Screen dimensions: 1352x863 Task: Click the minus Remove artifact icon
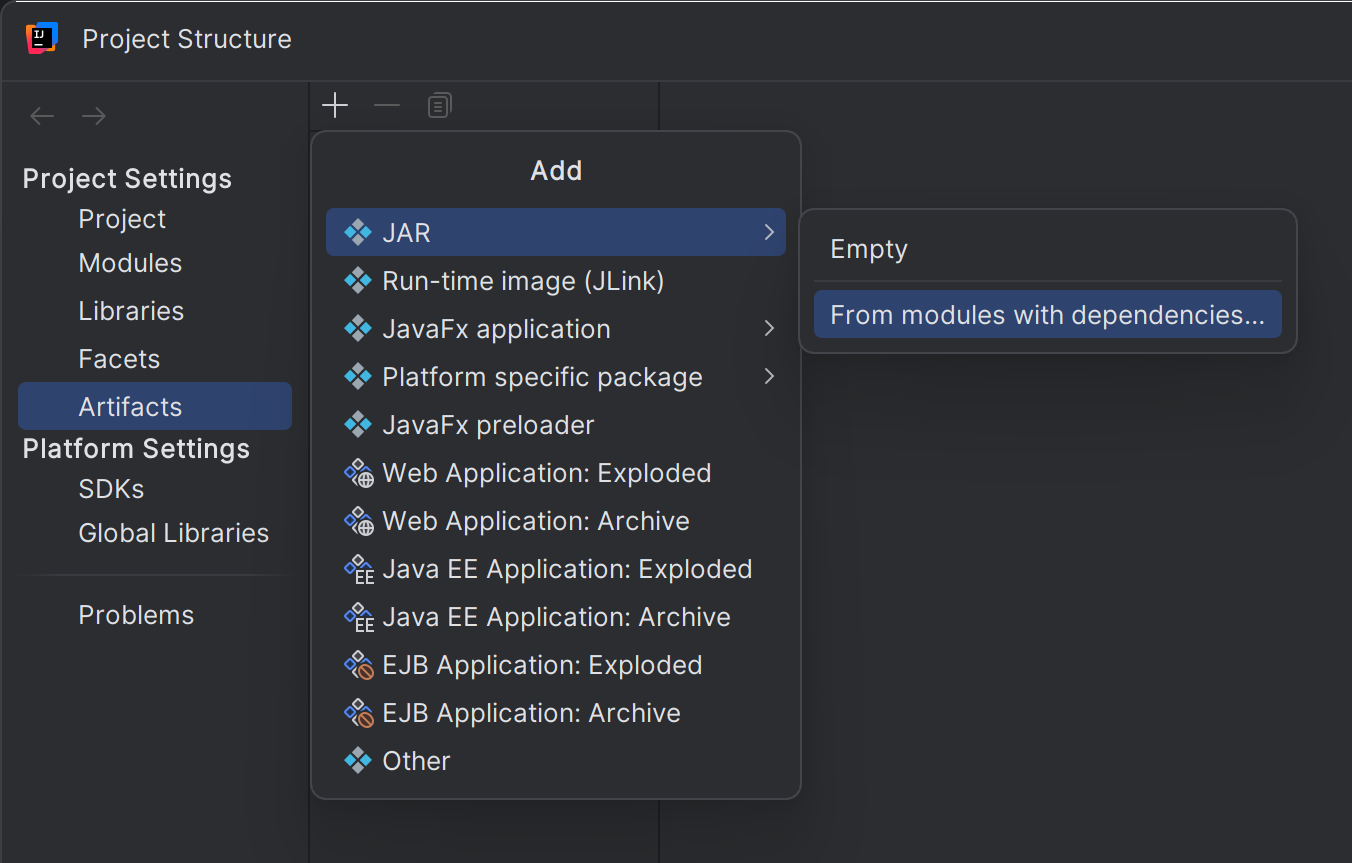pos(387,106)
